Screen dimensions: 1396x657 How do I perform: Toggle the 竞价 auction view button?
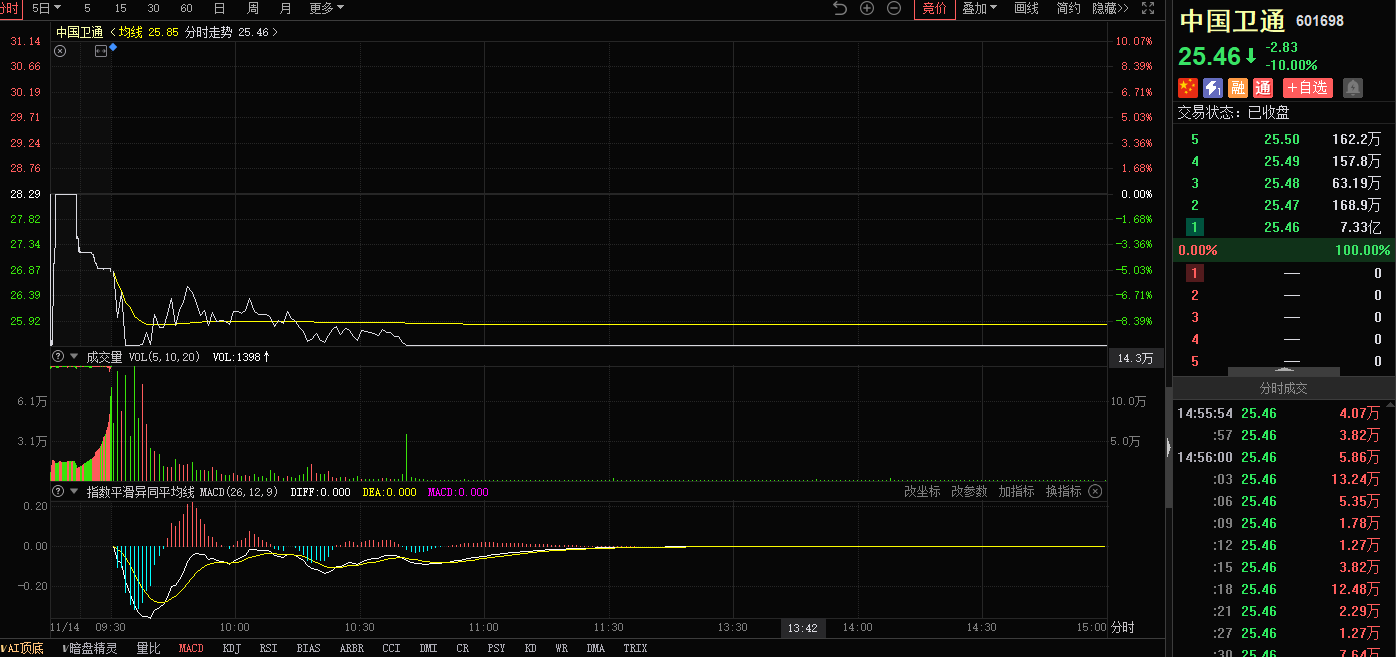[x=934, y=9]
